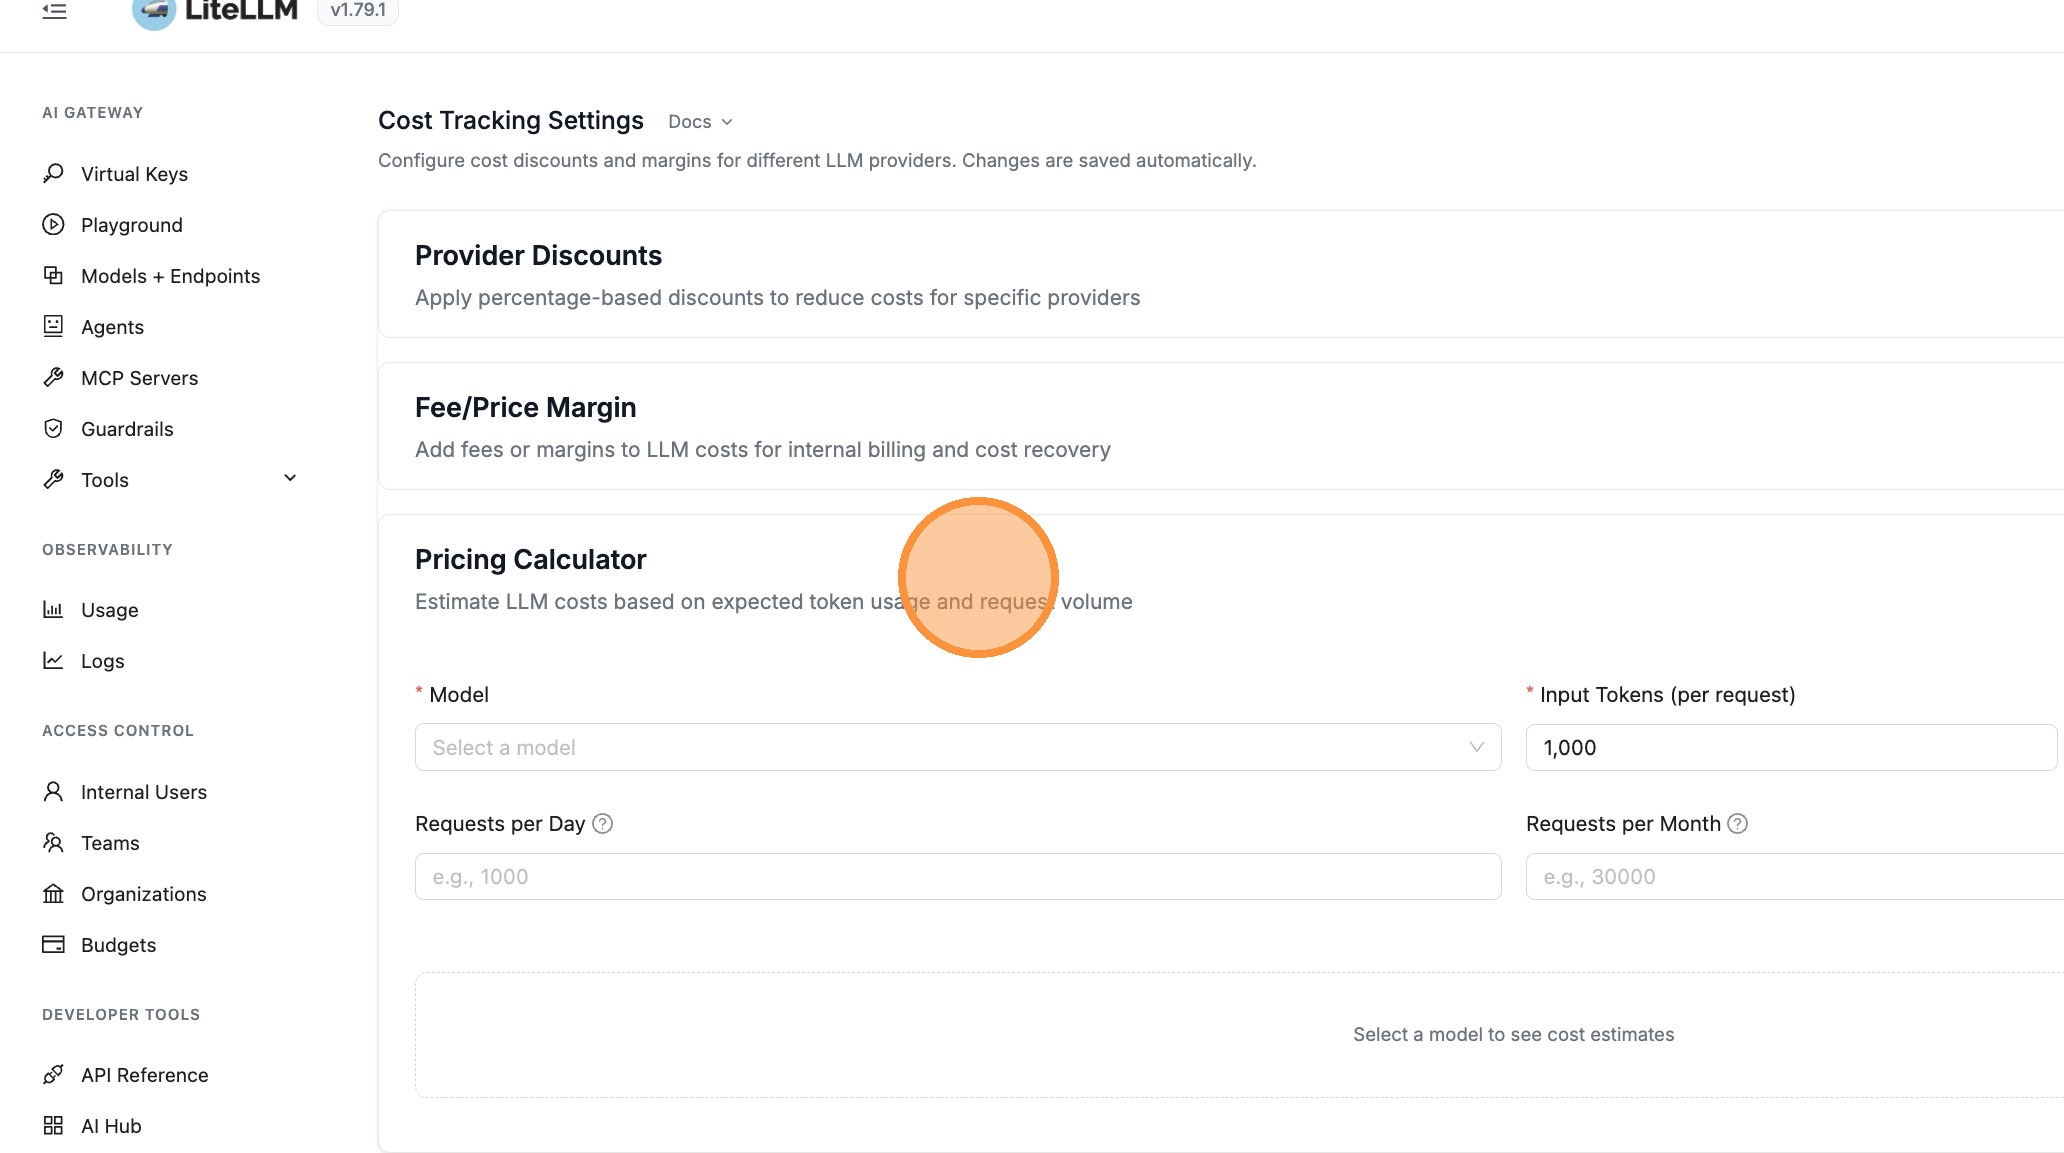Edit the Input Tokens per request field
The width and height of the screenshot is (2064, 1153).
[x=1790, y=747]
